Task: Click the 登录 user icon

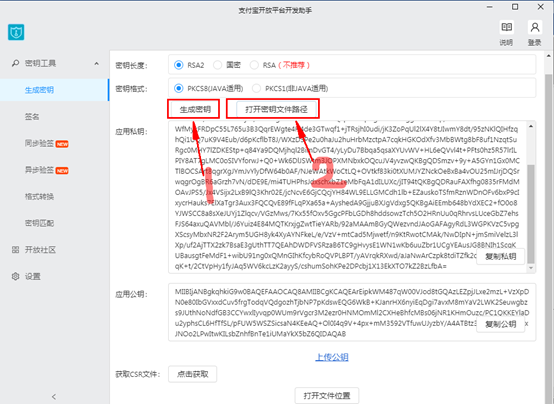Action: [535, 27]
